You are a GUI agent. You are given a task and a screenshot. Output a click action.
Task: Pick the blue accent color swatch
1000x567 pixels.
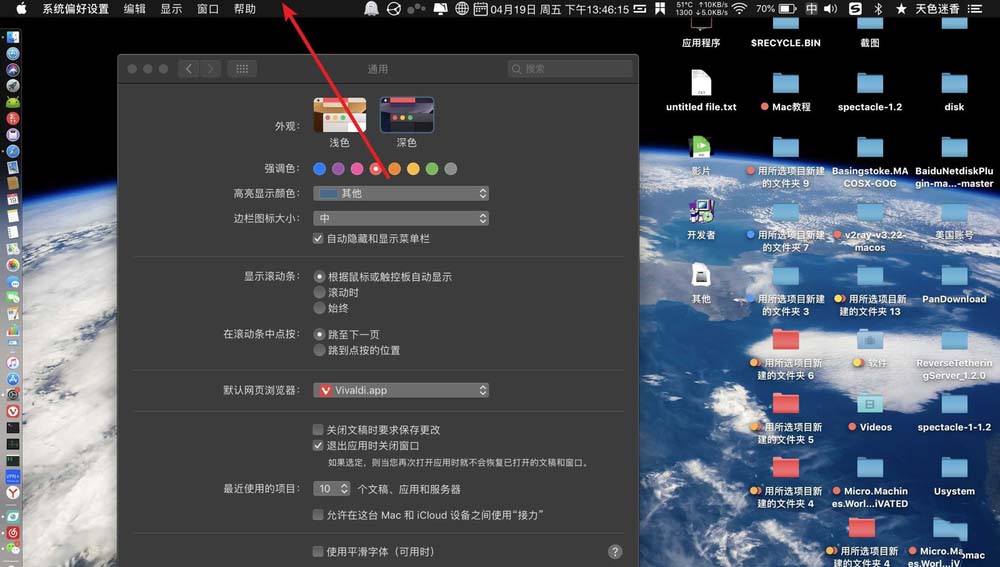pos(319,169)
